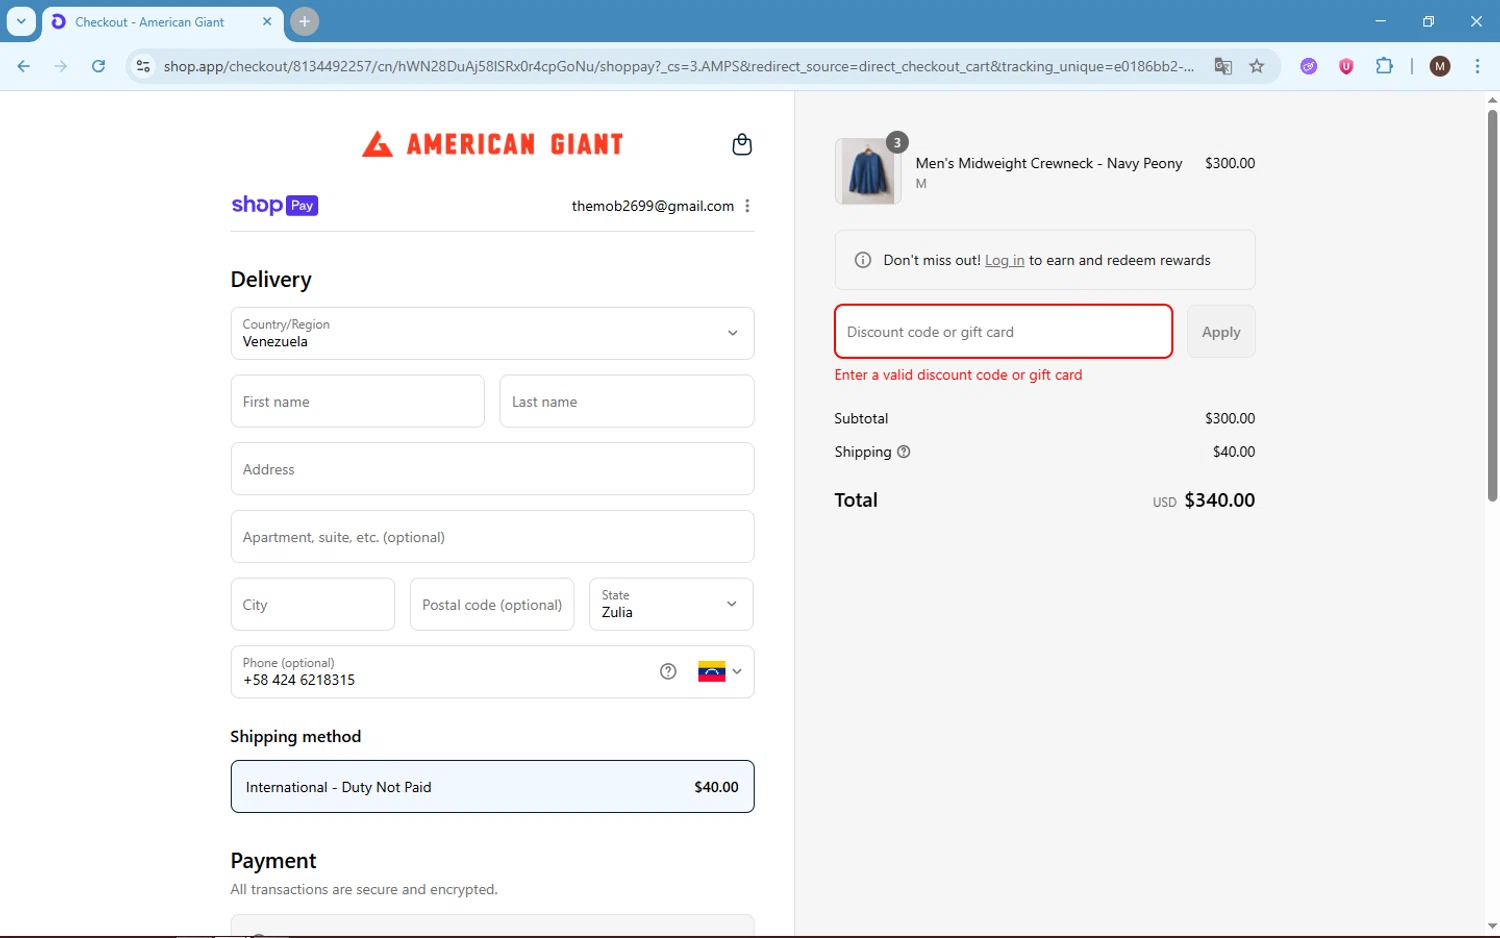Click the Apply discount button
This screenshot has height=938, width=1500.
point(1221,331)
